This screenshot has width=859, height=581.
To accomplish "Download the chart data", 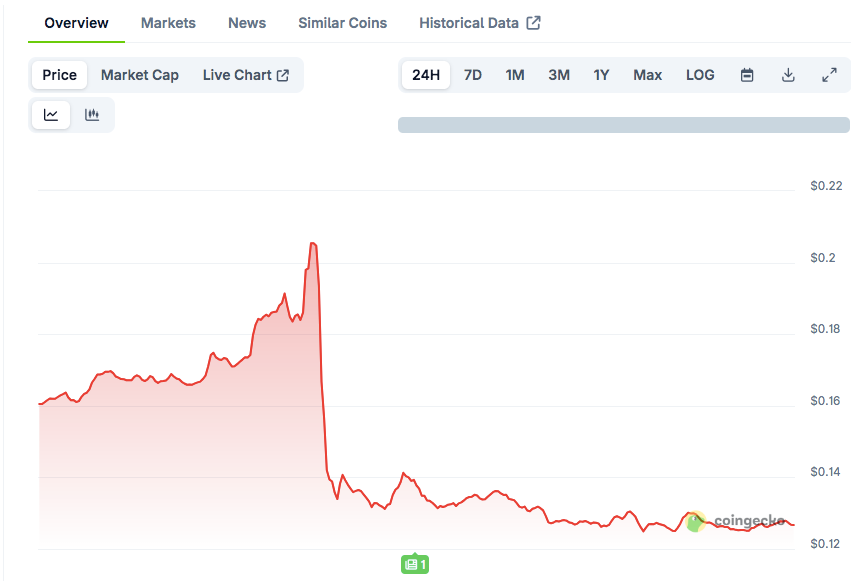I will coord(788,75).
